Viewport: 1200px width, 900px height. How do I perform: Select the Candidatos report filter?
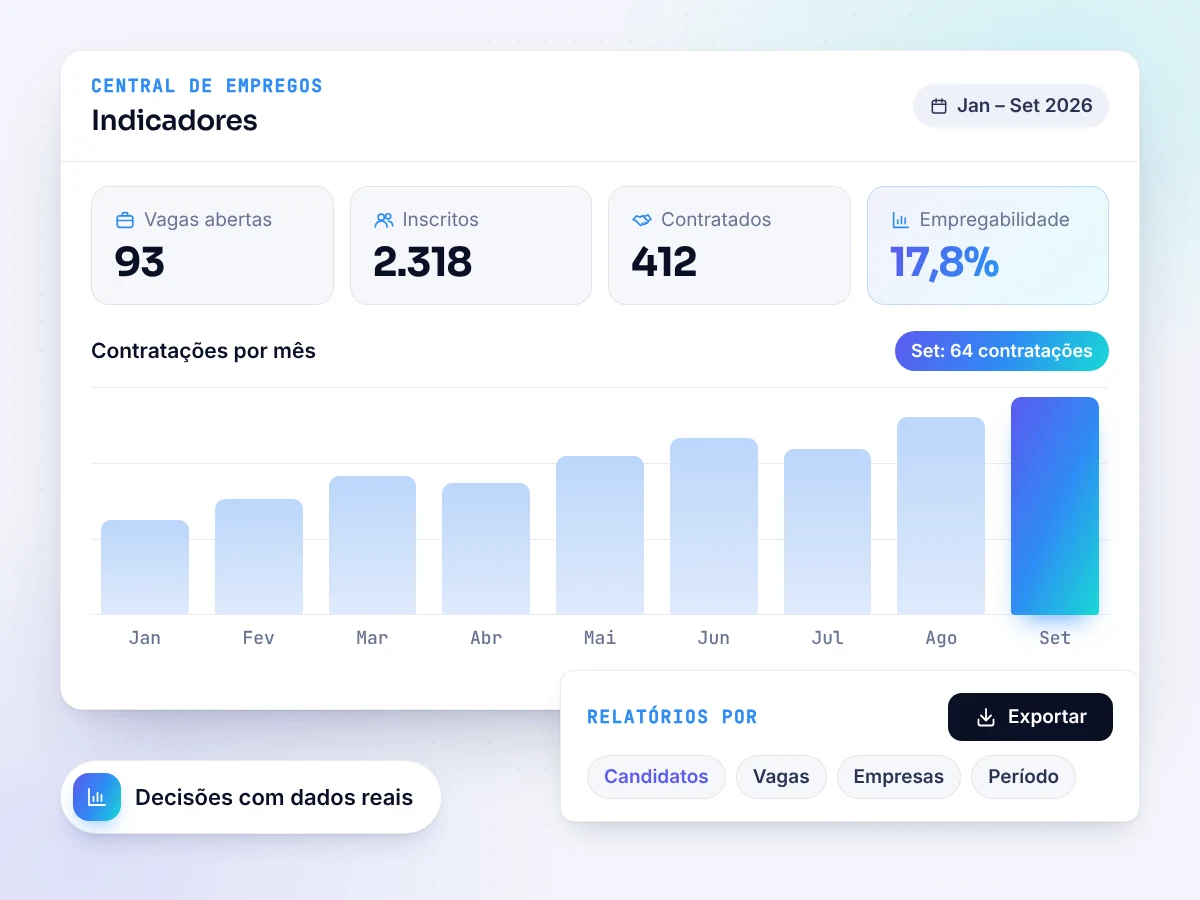[x=656, y=777]
